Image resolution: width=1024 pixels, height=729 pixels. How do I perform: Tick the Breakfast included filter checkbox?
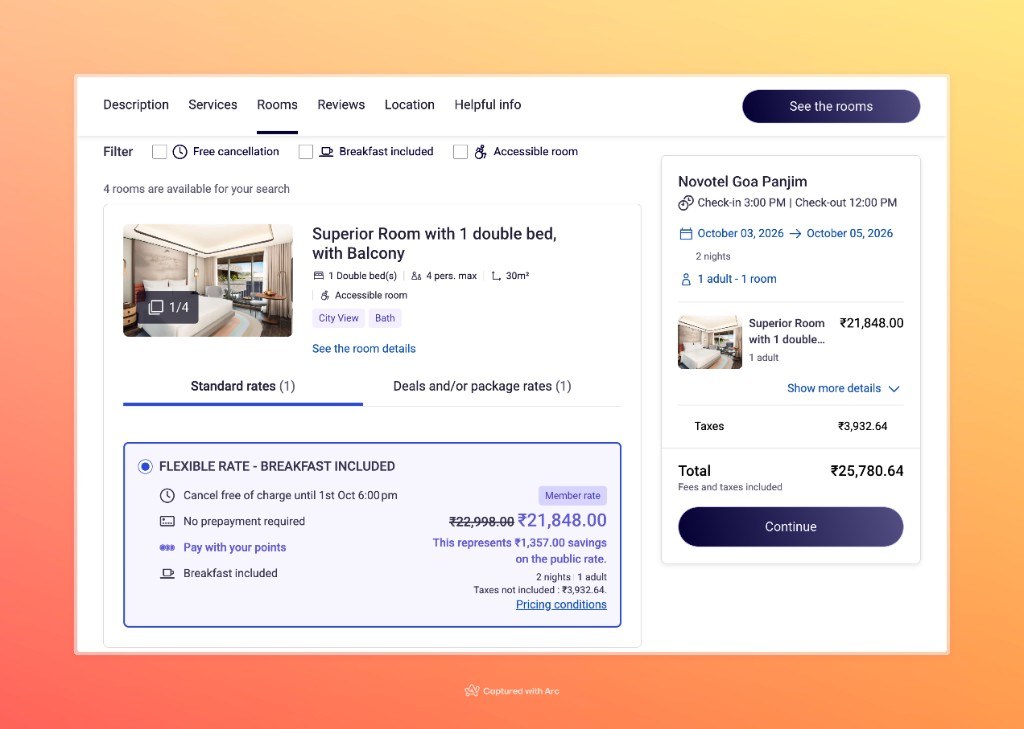click(306, 152)
